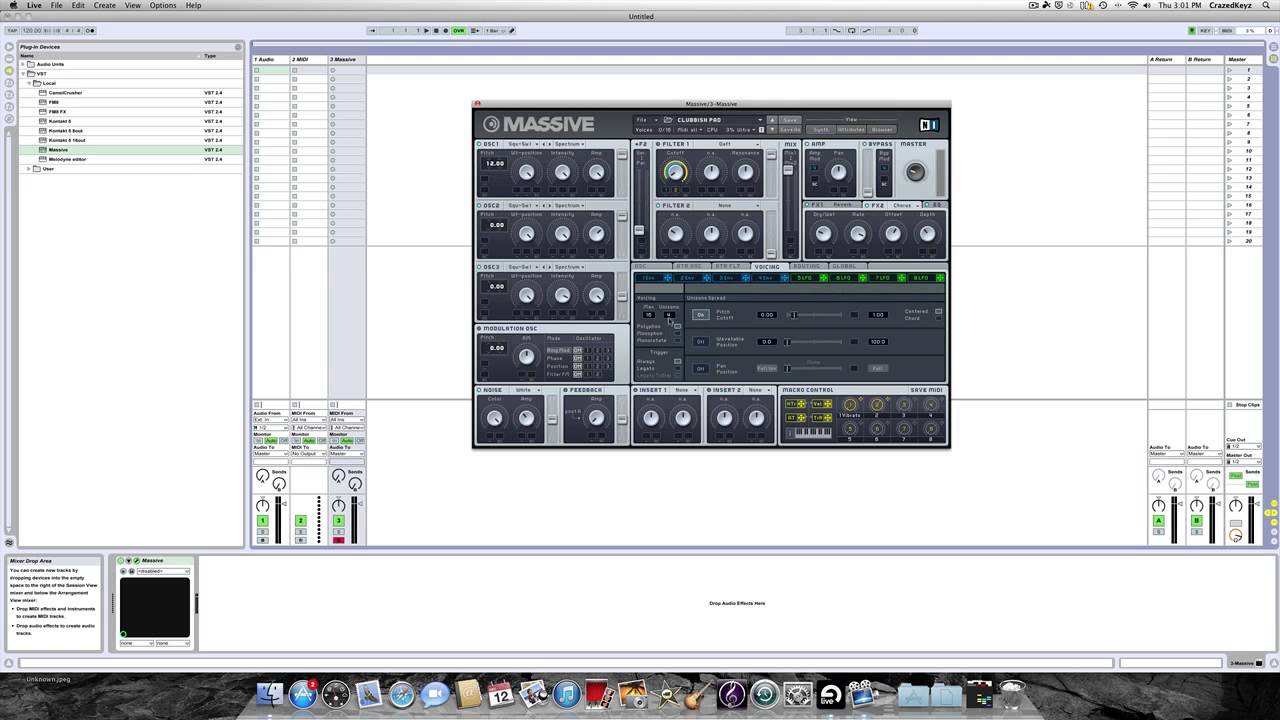The width and height of the screenshot is (1280, 720).
Task: Click the 1 Audio track header
Action: [x=271, y=59]
